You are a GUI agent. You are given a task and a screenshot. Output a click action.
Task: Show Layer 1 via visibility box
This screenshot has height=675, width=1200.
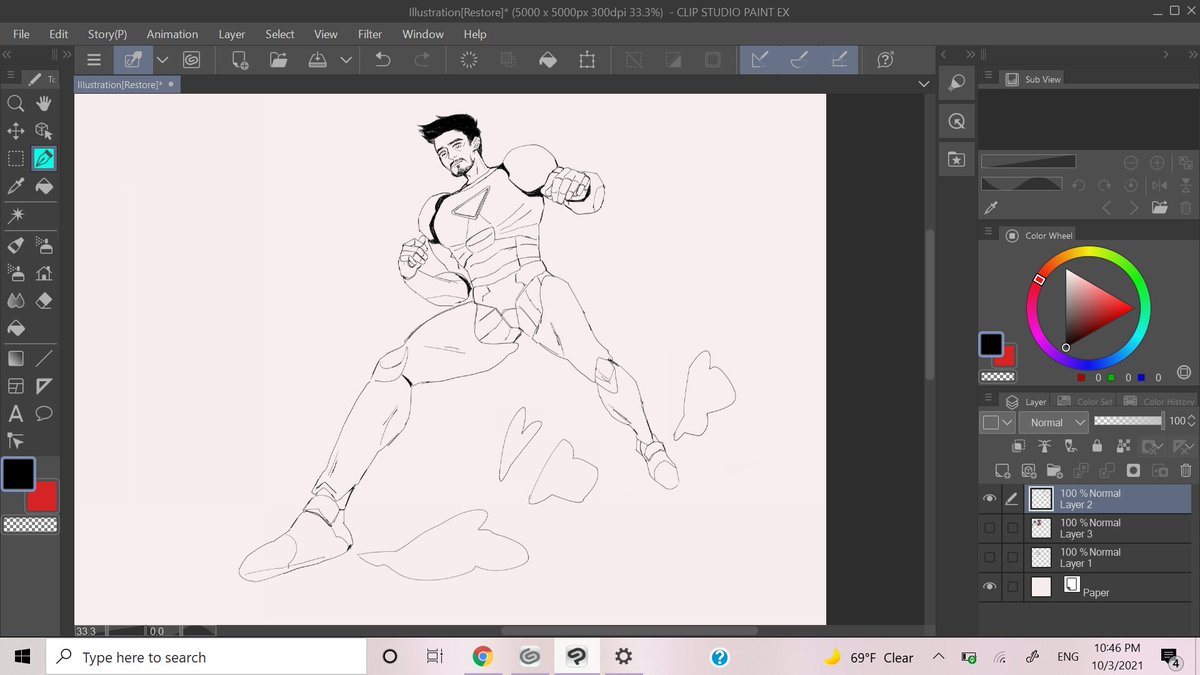[x=990, y=557]
